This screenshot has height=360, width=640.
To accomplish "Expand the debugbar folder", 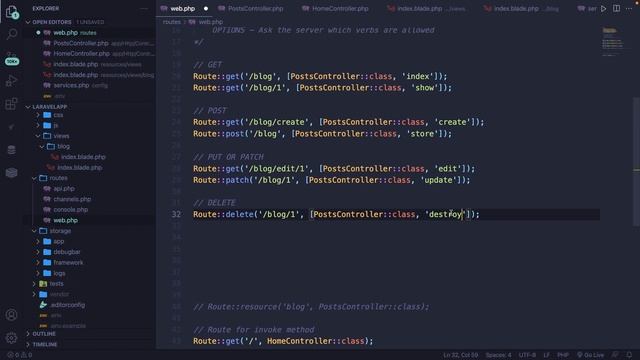I will (67, 252).
